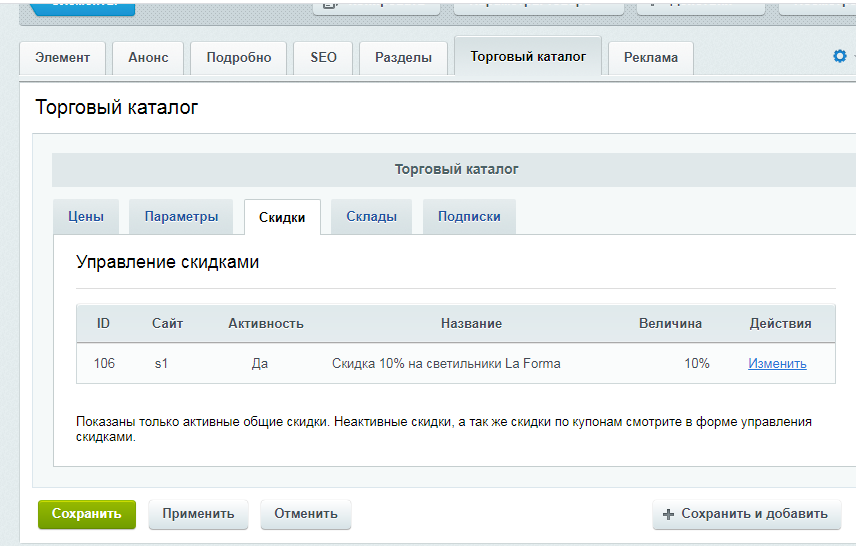Open the gear settings icon by the tabs
This screenshot has width=856, height=546.
coord(839,57)
